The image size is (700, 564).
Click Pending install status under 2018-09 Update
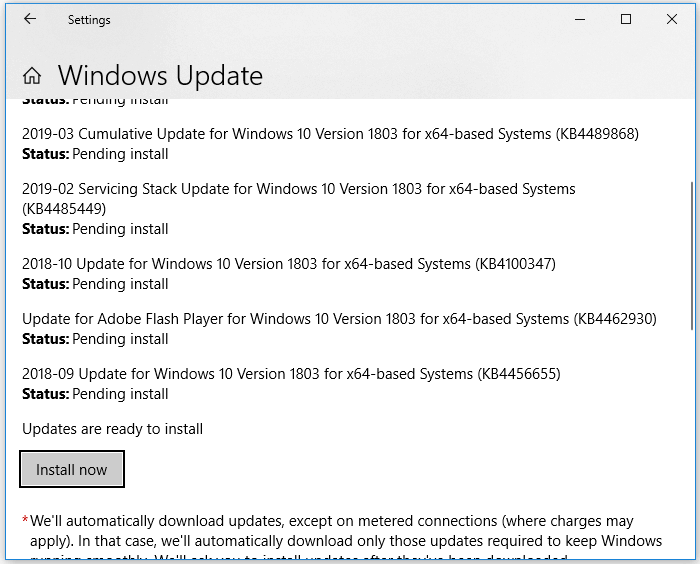pos(120,394)
